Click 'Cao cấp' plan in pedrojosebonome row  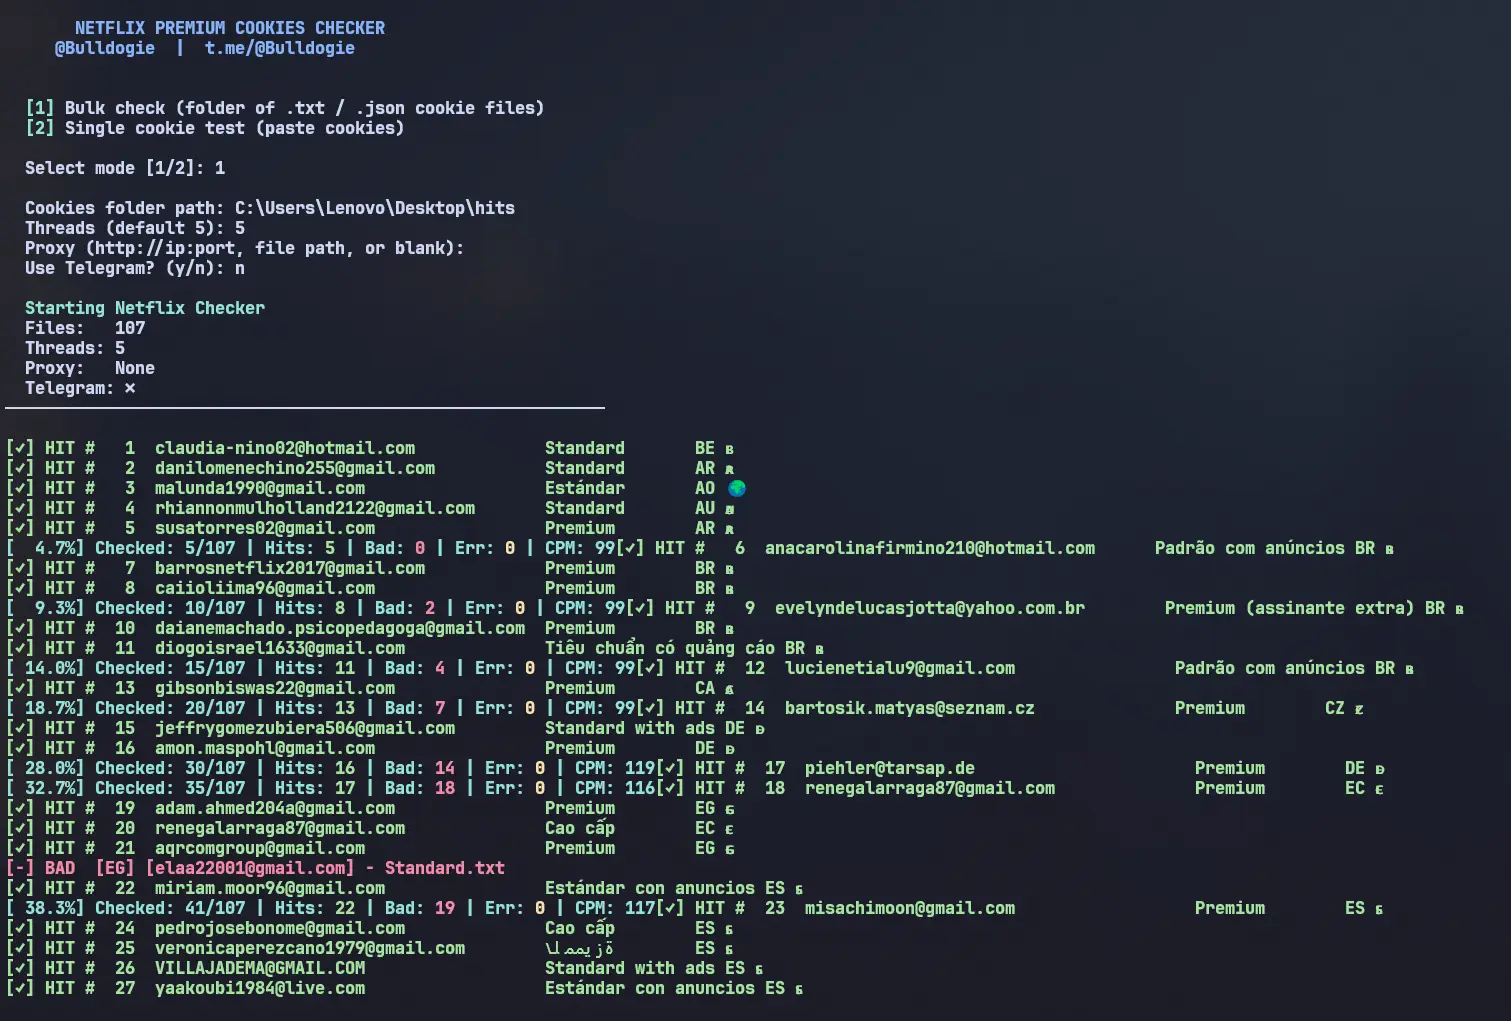click(580, 928)
